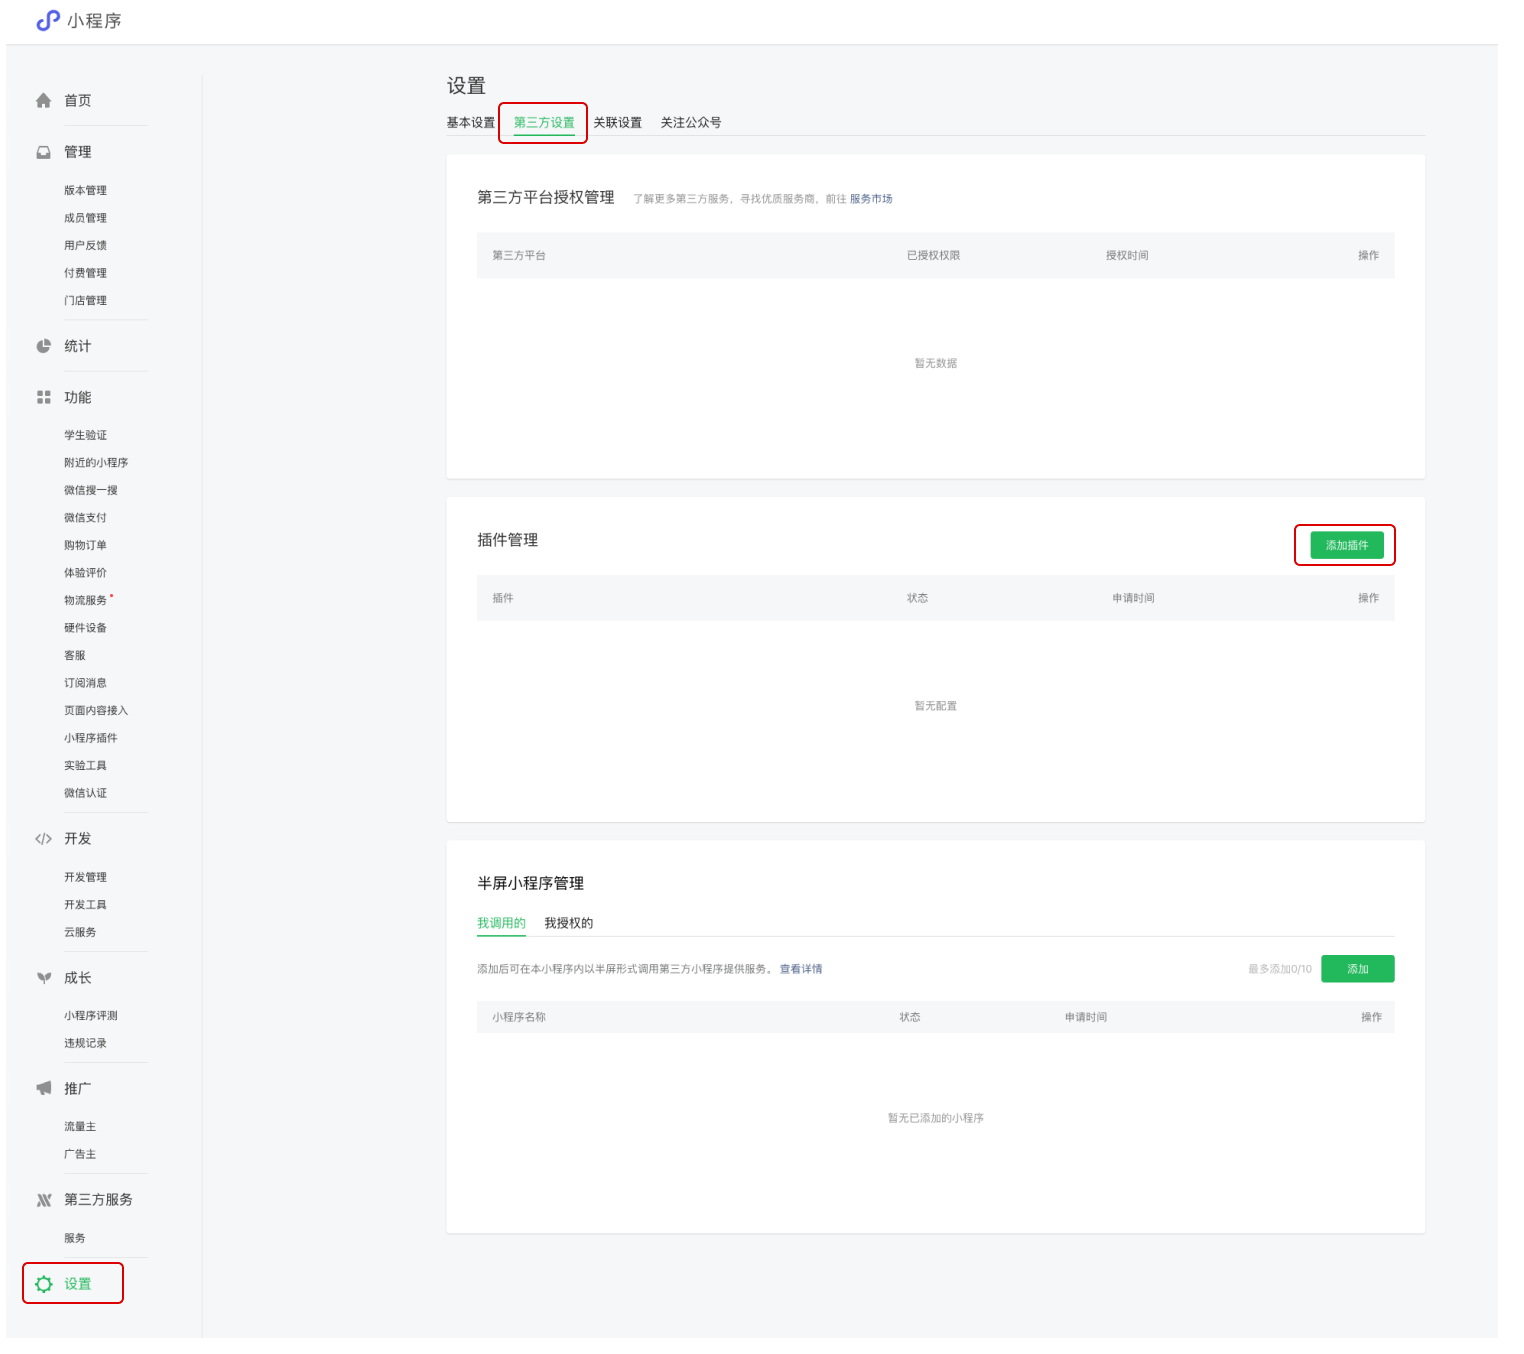This screenshot has height=1354, width=1524.
Task: Switch to 我授权的 tab
Action: (x=568, y=923)
